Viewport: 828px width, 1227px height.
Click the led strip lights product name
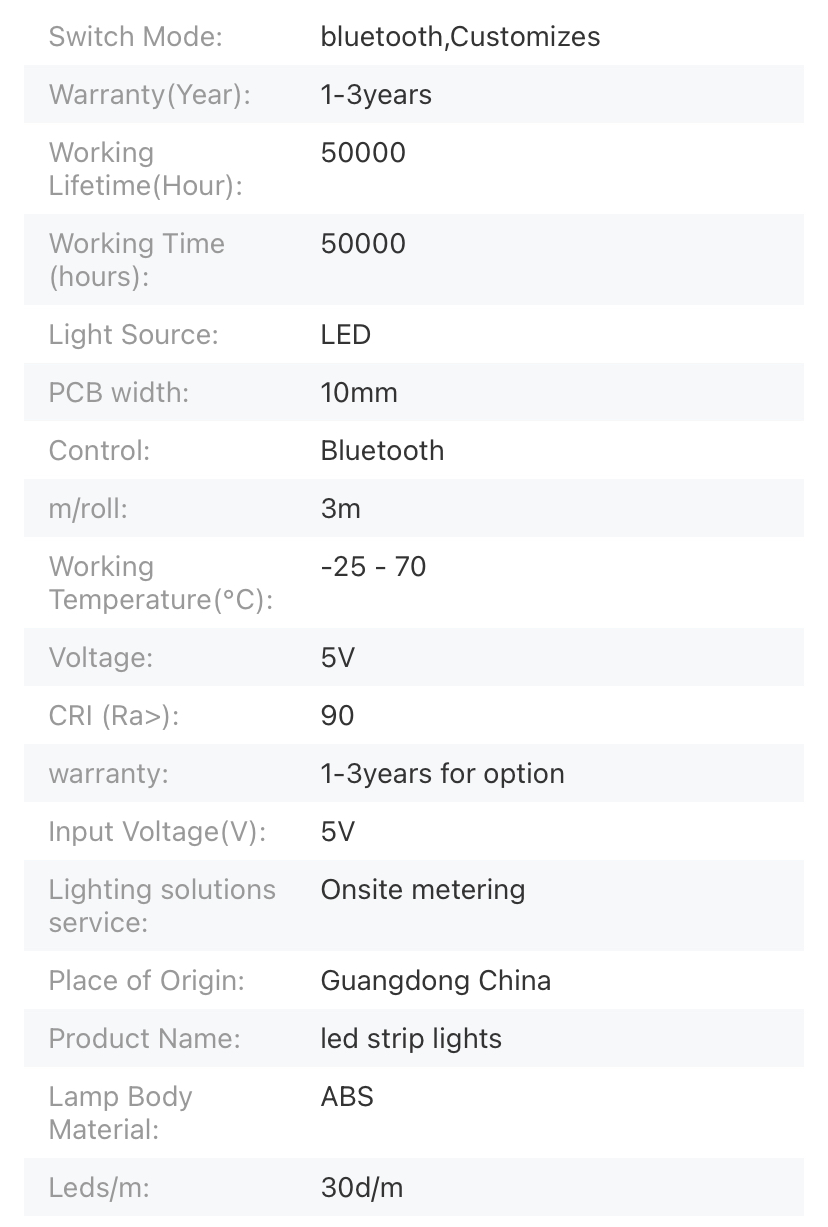[x=411, y=1038]
